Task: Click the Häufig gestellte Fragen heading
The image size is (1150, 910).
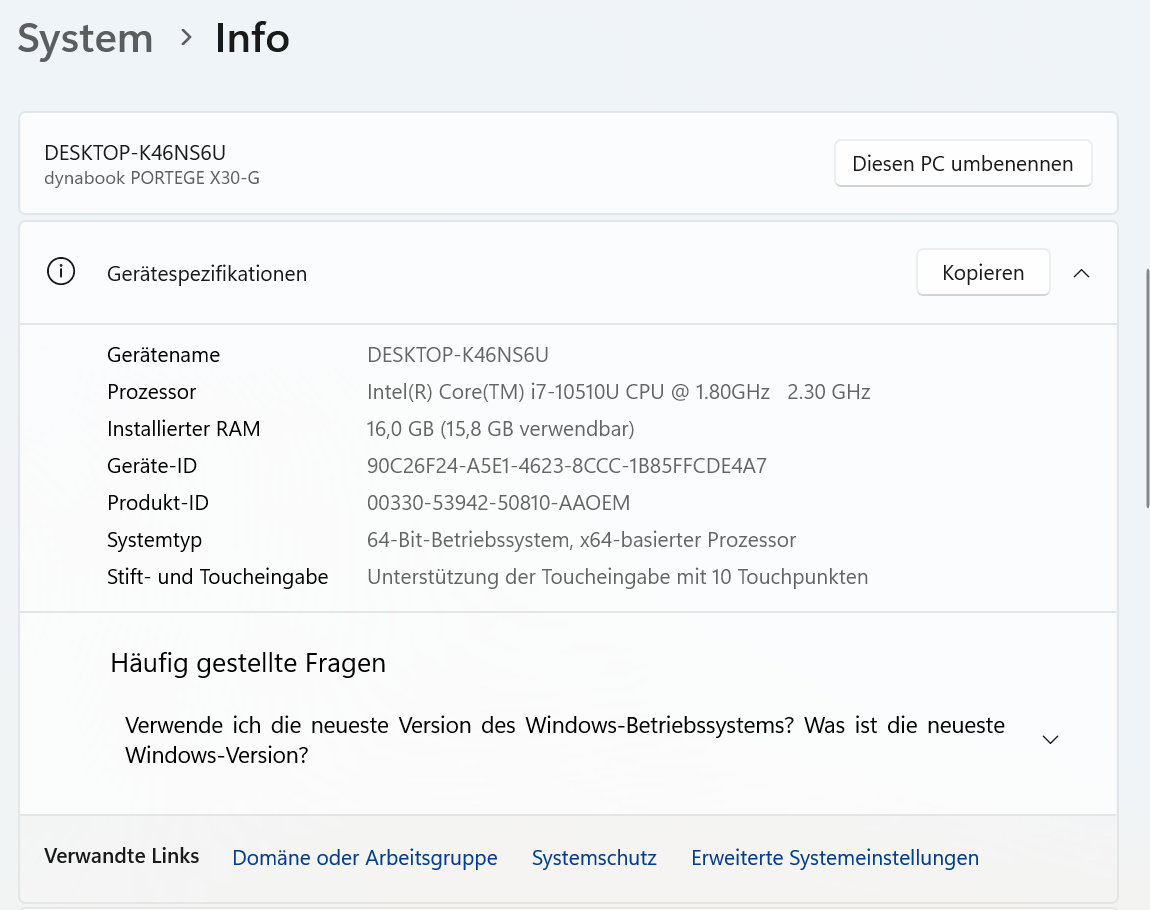Action: pyautogui.click(x=248, y=663)
